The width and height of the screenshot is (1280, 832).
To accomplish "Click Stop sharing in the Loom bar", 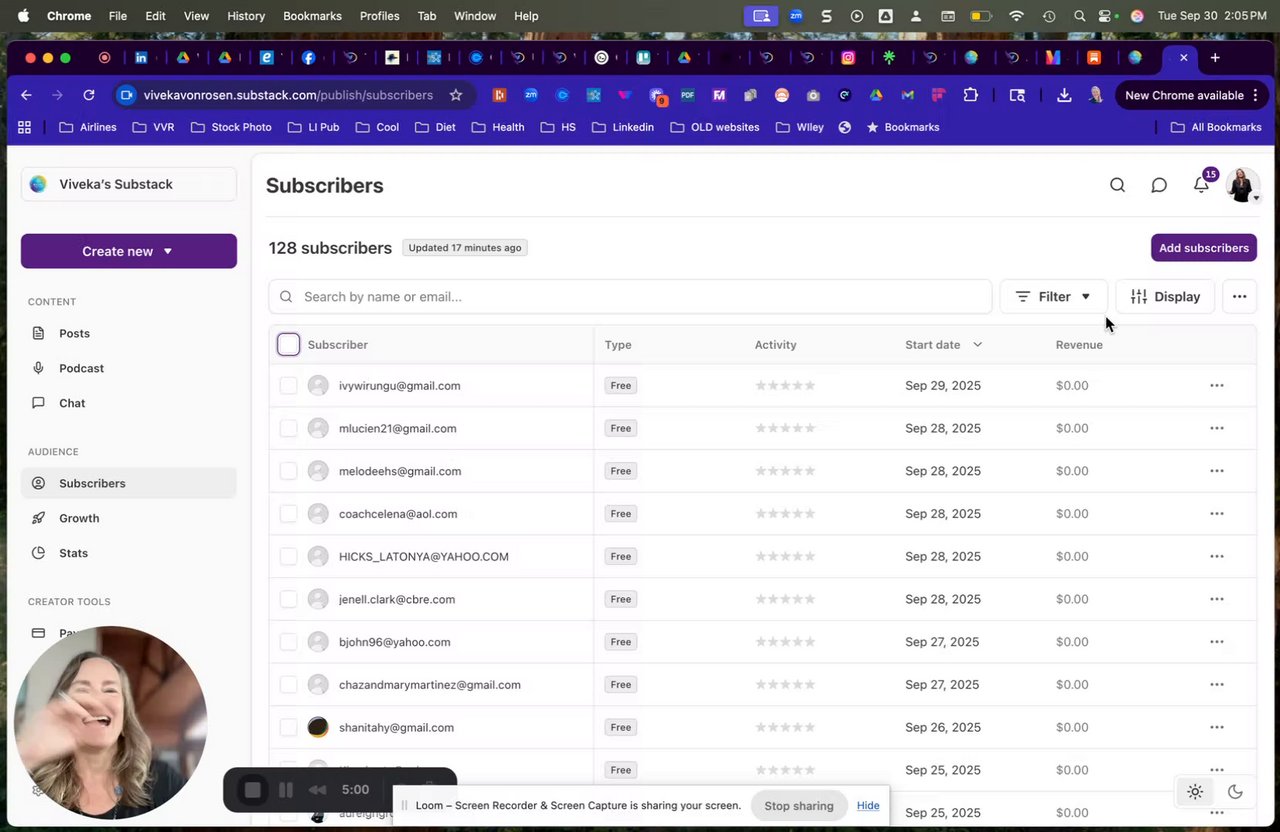I will coord(799,806).
